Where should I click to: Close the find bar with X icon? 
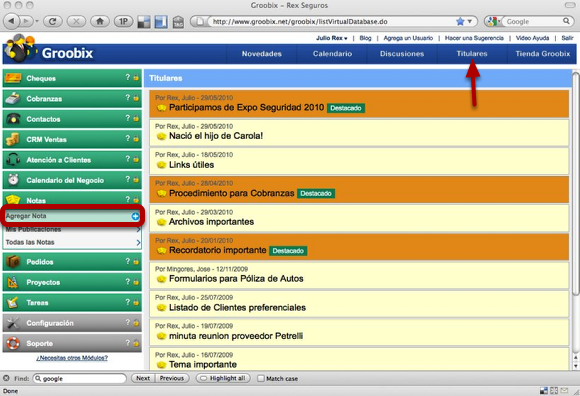[x=6, y=378]
